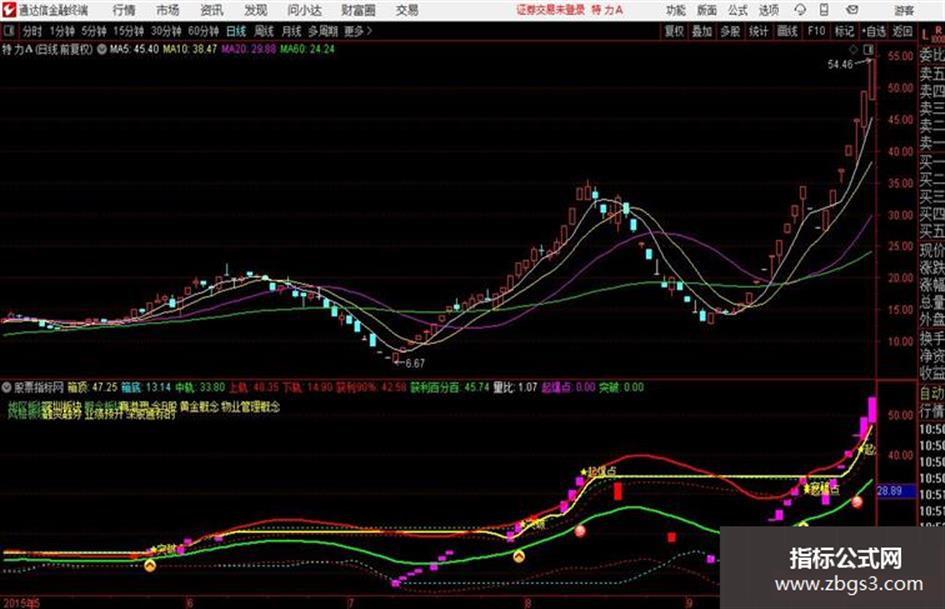Select the 多周期 multi-period view
This screenshot has height=609, width=945.
click(x=323, y=31)
